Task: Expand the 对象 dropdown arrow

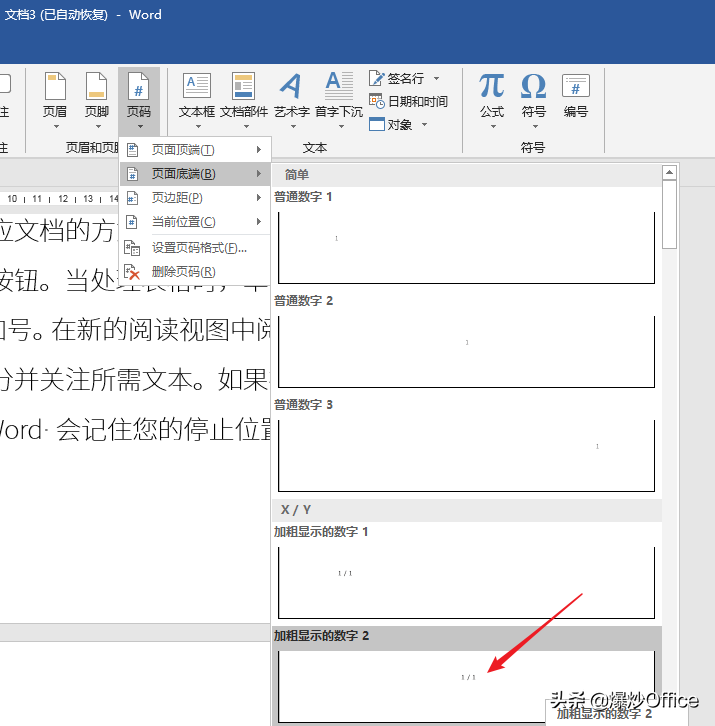Action: pos(424,124)
